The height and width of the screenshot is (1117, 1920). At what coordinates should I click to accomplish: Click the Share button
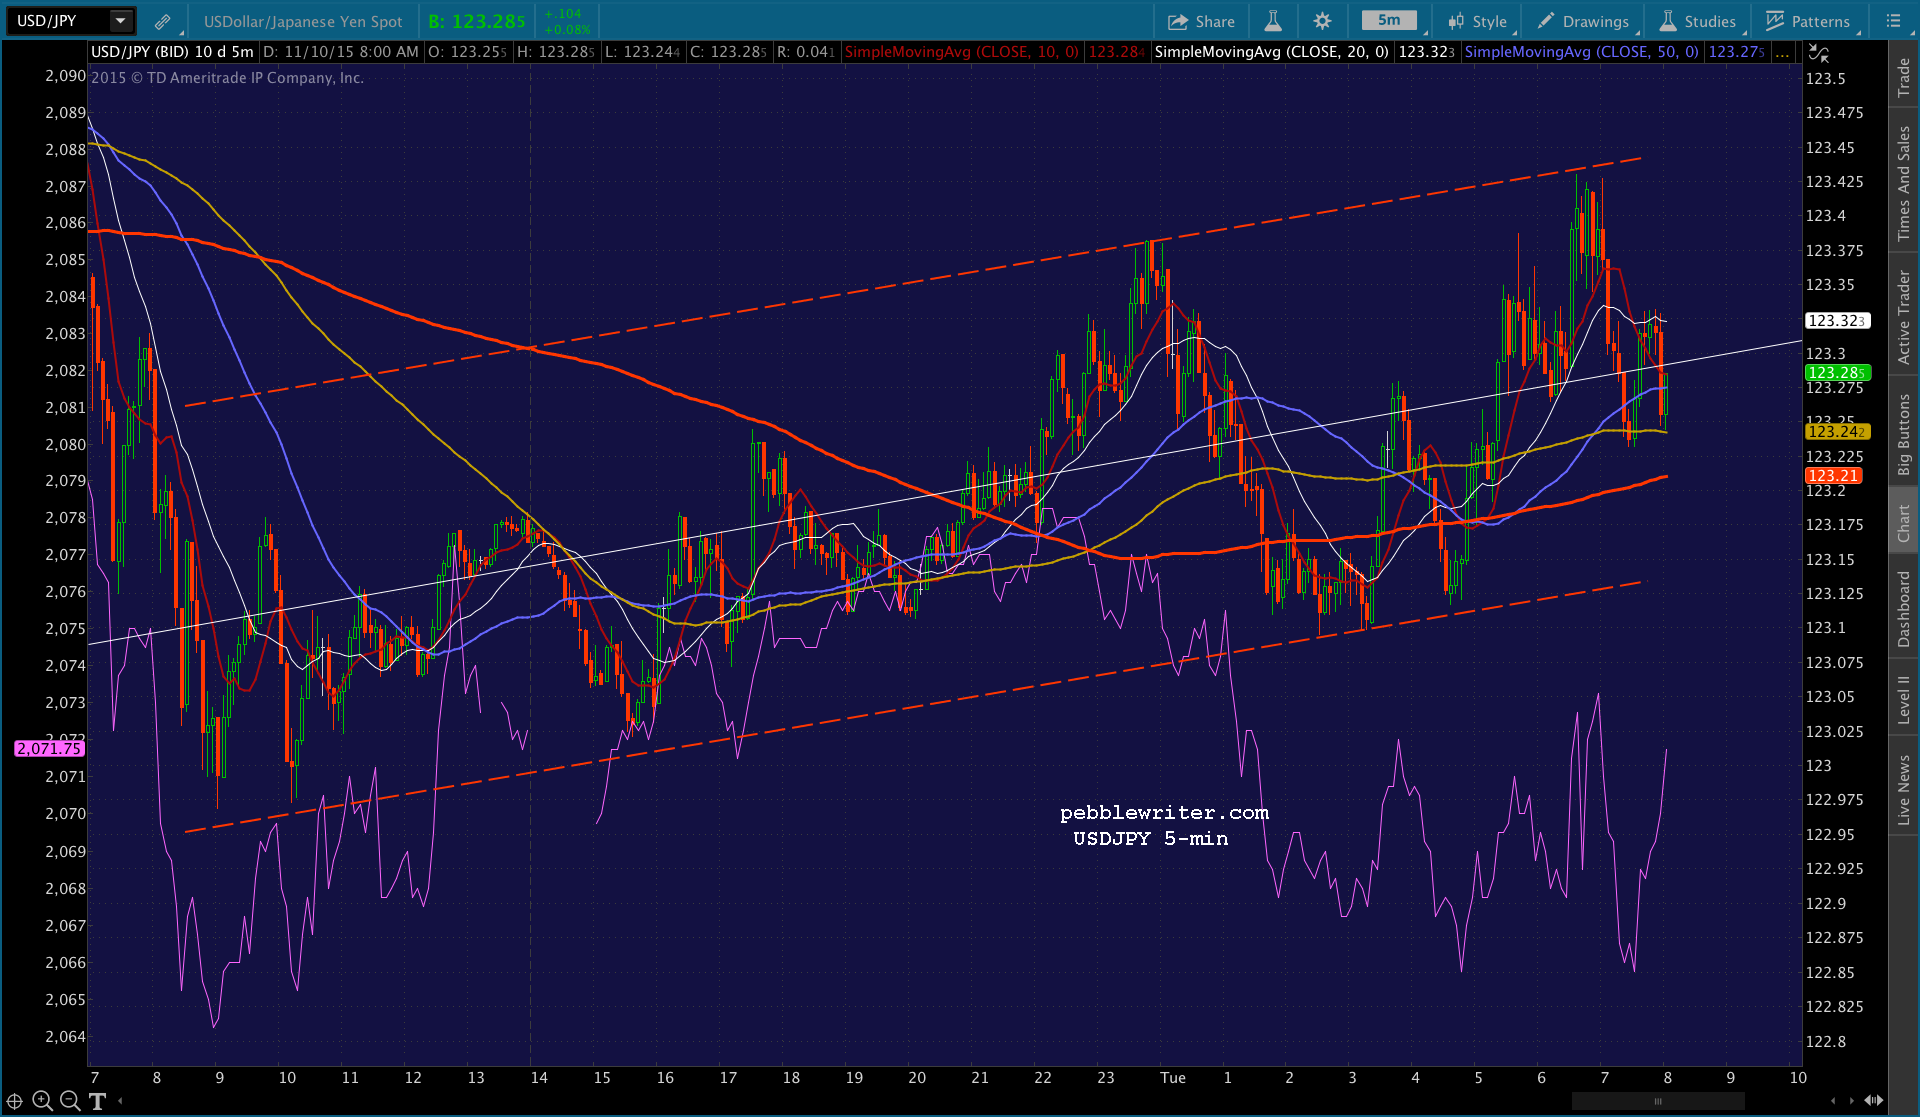coord(1202,21)
